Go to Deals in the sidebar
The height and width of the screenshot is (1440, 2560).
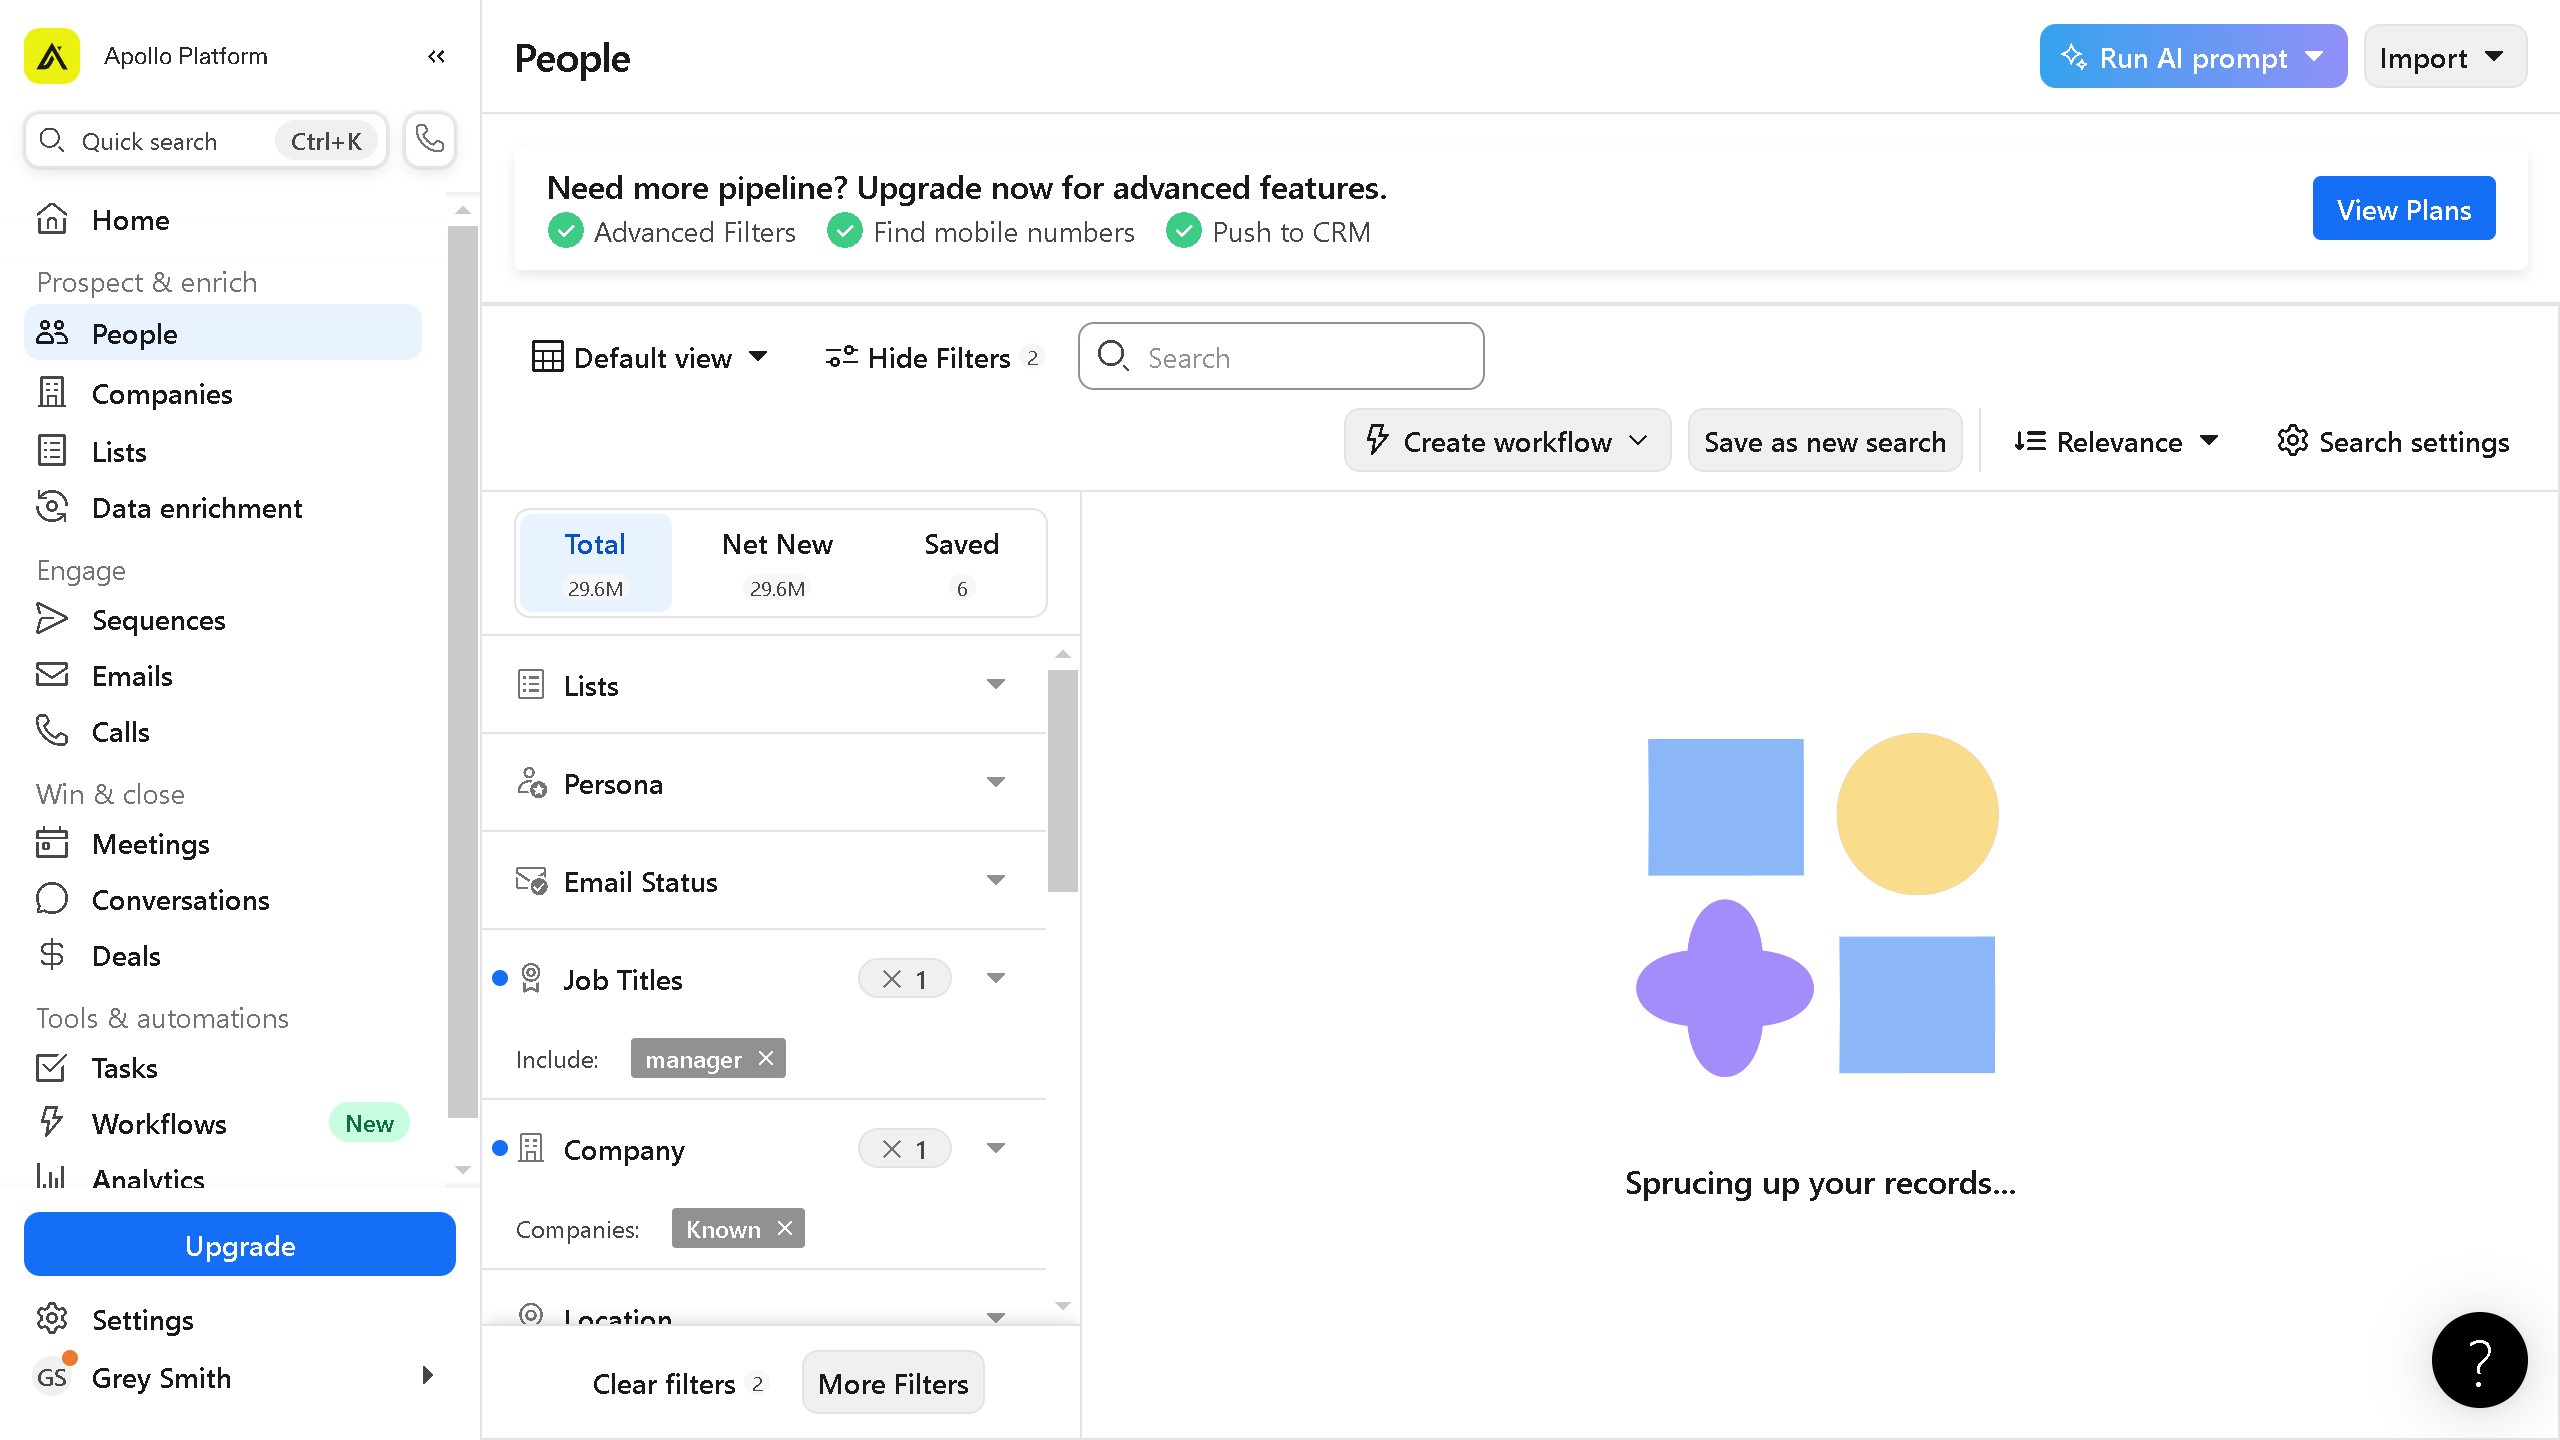pos(126,956)
